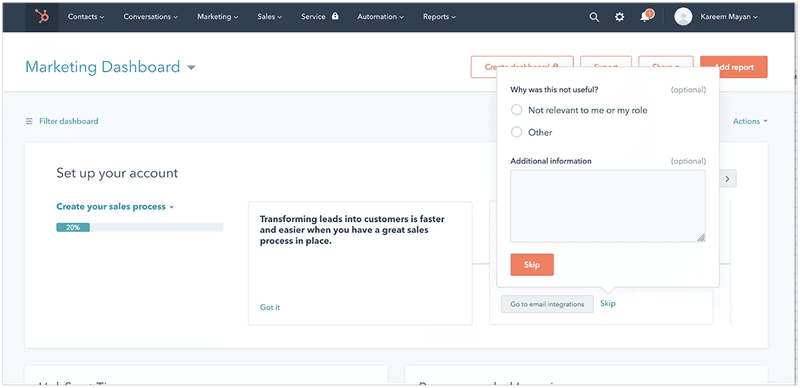The image size is (800, 388).
Task: Open the Share dropdown button
Action: 666,67
